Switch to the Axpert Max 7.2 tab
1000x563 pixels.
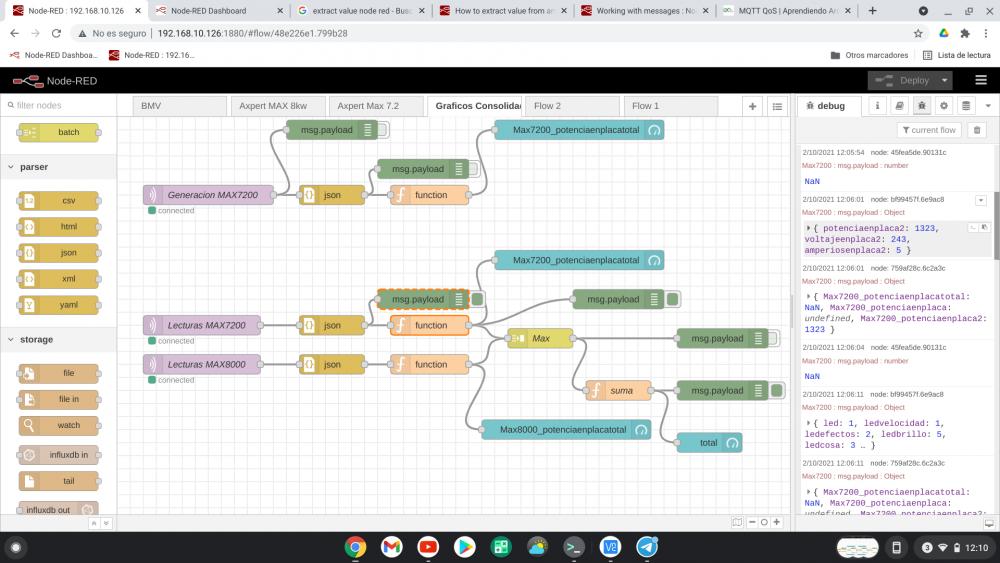pos(376,106)
